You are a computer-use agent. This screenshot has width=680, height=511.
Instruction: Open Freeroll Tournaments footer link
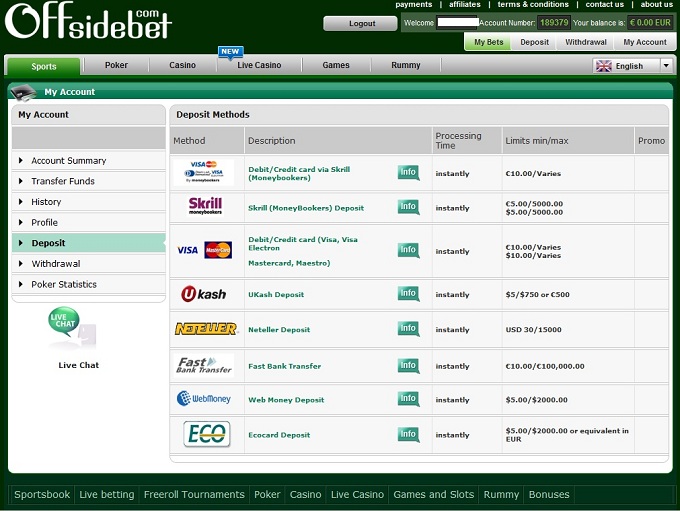(x=194, y=494)
